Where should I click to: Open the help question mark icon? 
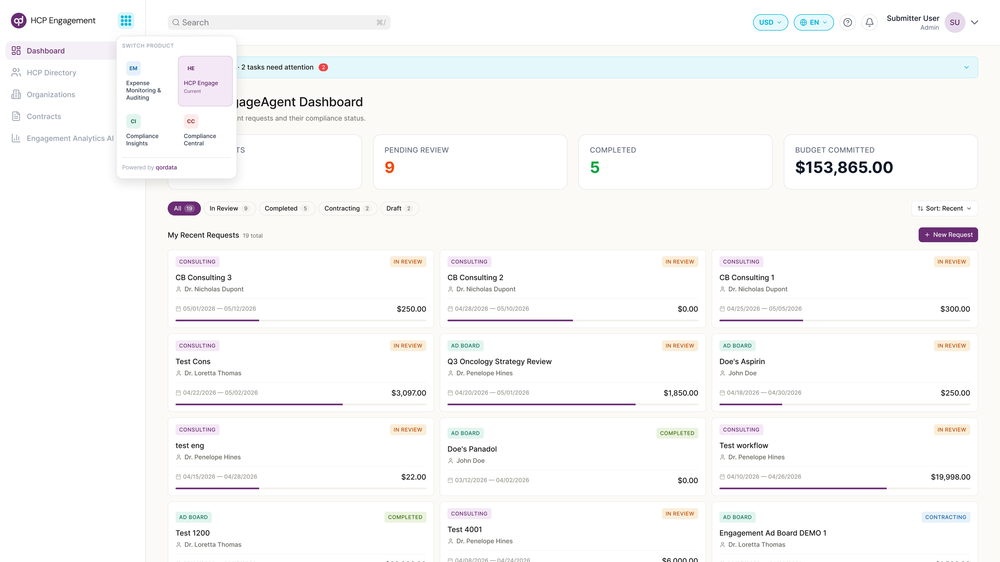pos(848,22)
